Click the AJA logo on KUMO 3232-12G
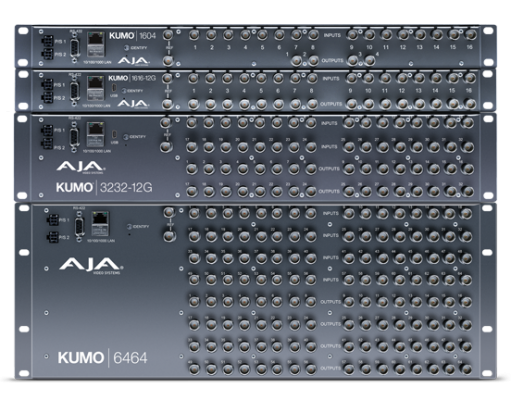 tap(80, 167)
